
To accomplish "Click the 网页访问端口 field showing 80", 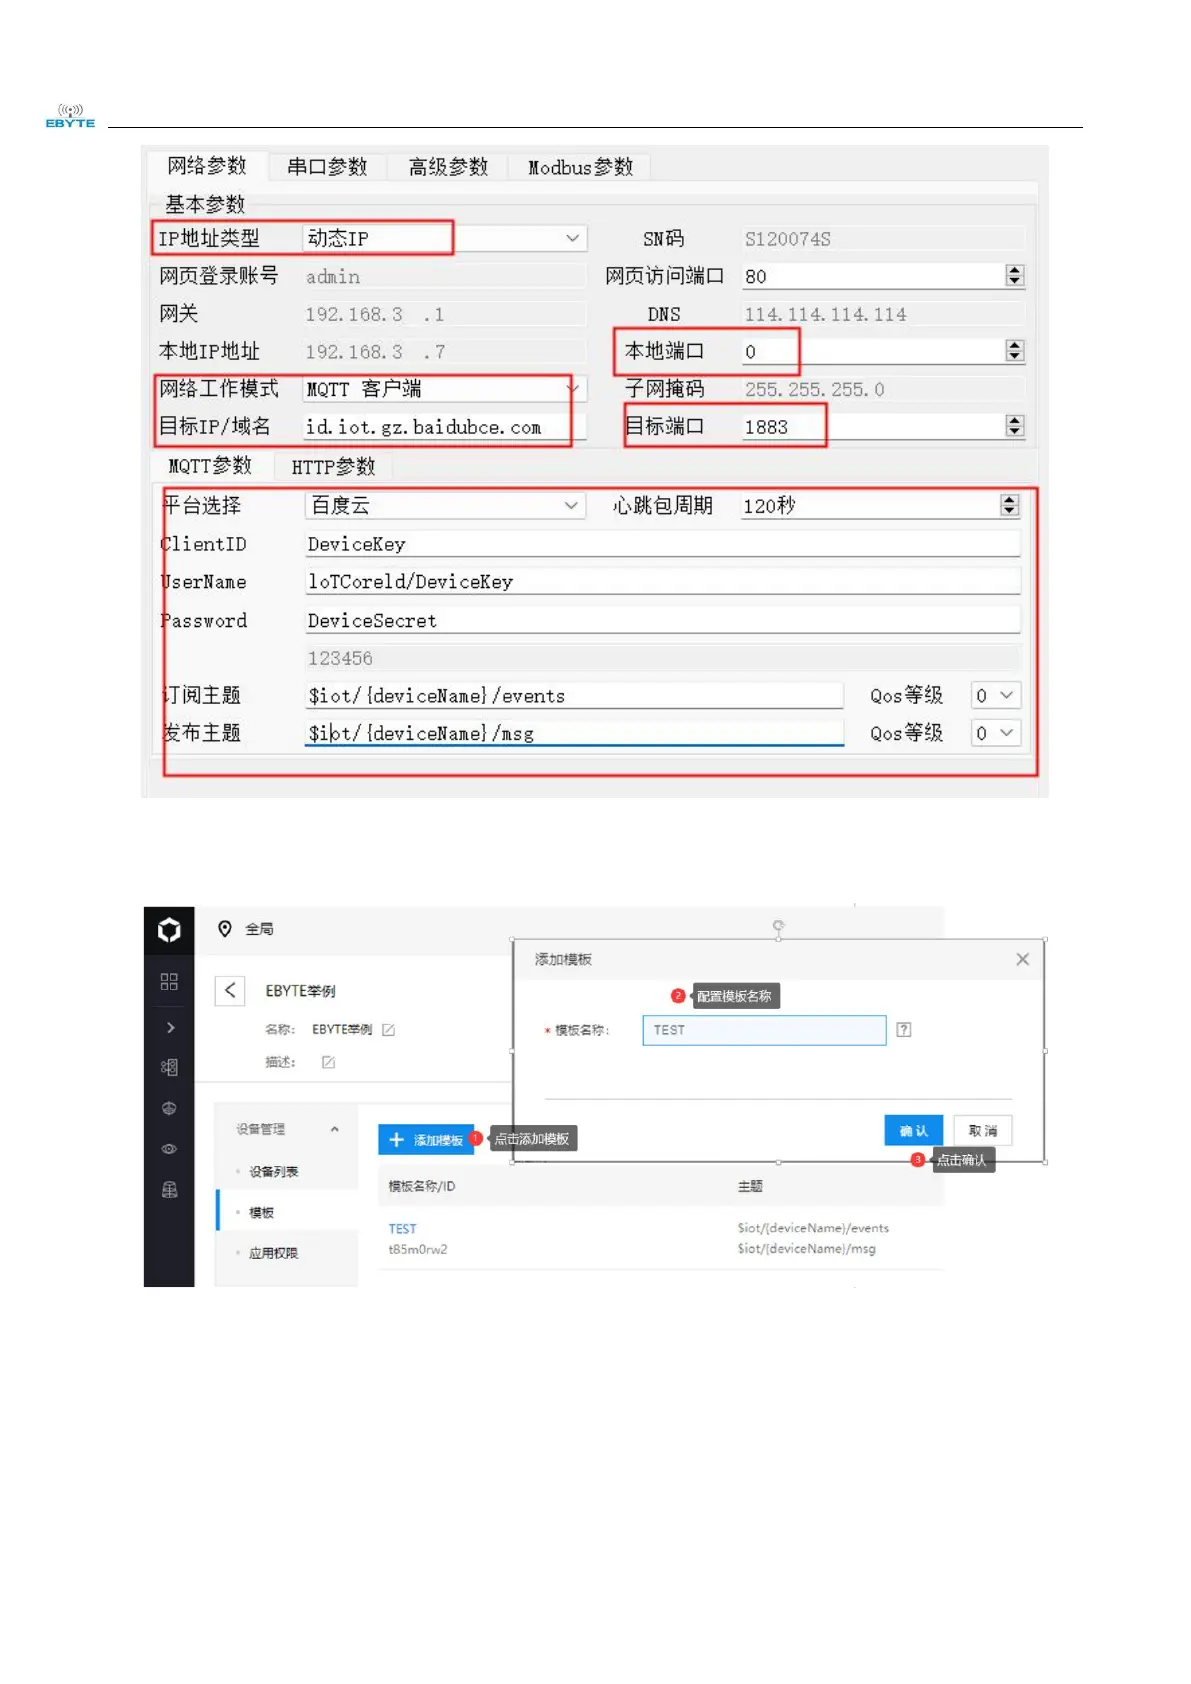I will 873,277.
